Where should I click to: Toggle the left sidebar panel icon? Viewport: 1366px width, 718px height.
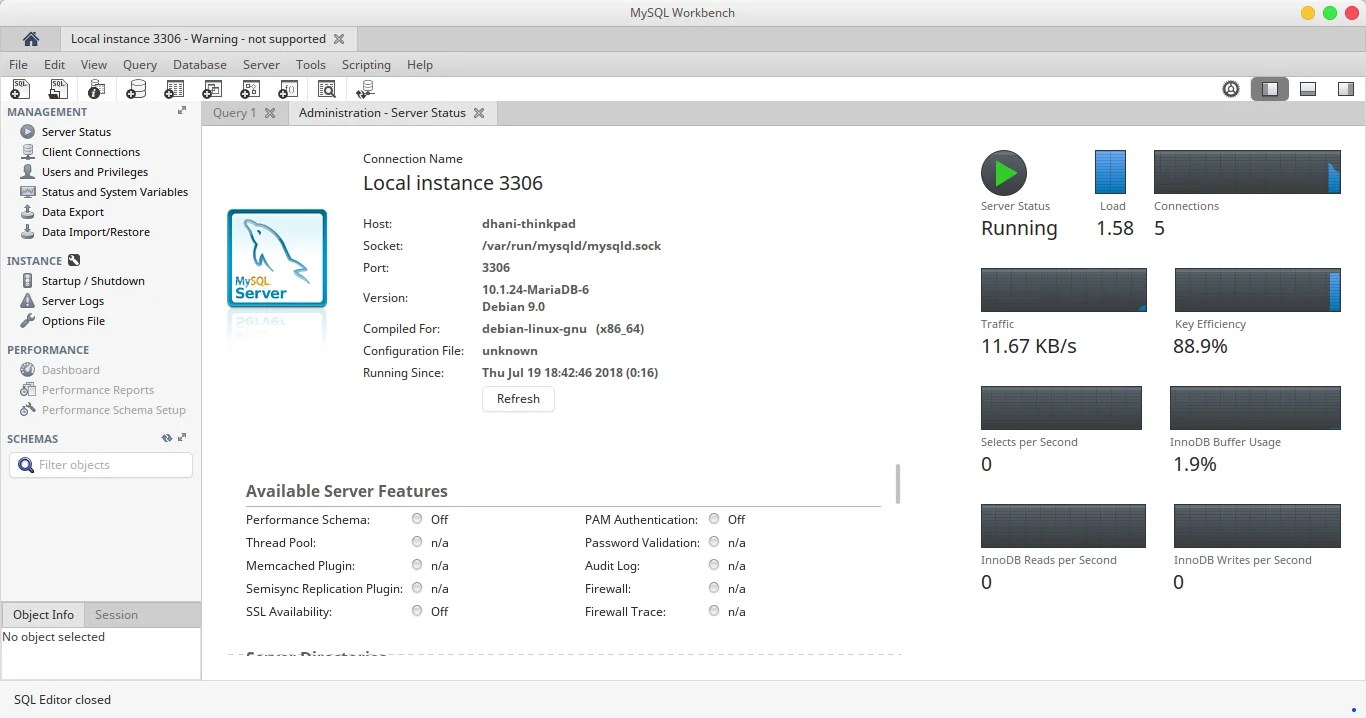(x=1270, y=89)
